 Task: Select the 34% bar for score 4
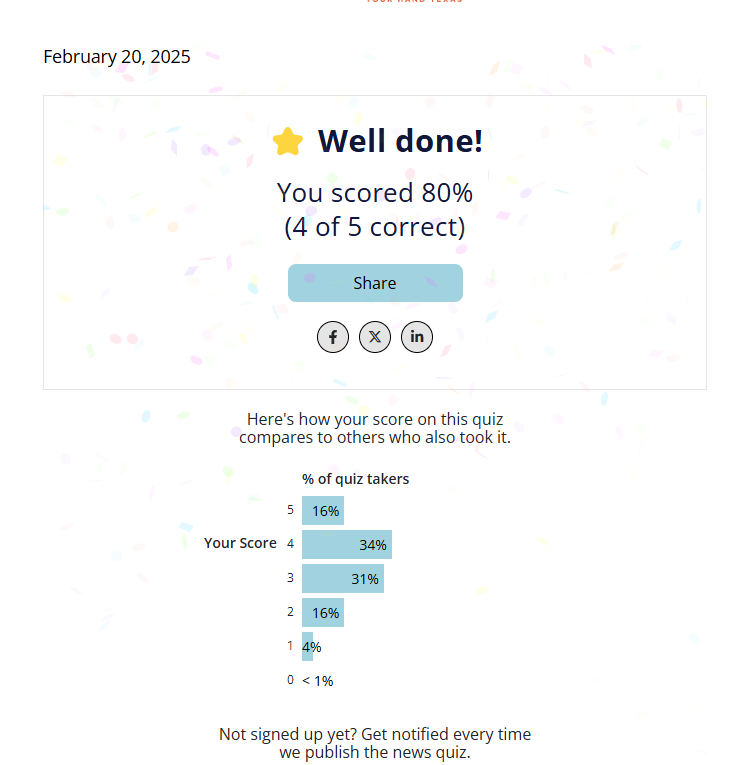347,544
